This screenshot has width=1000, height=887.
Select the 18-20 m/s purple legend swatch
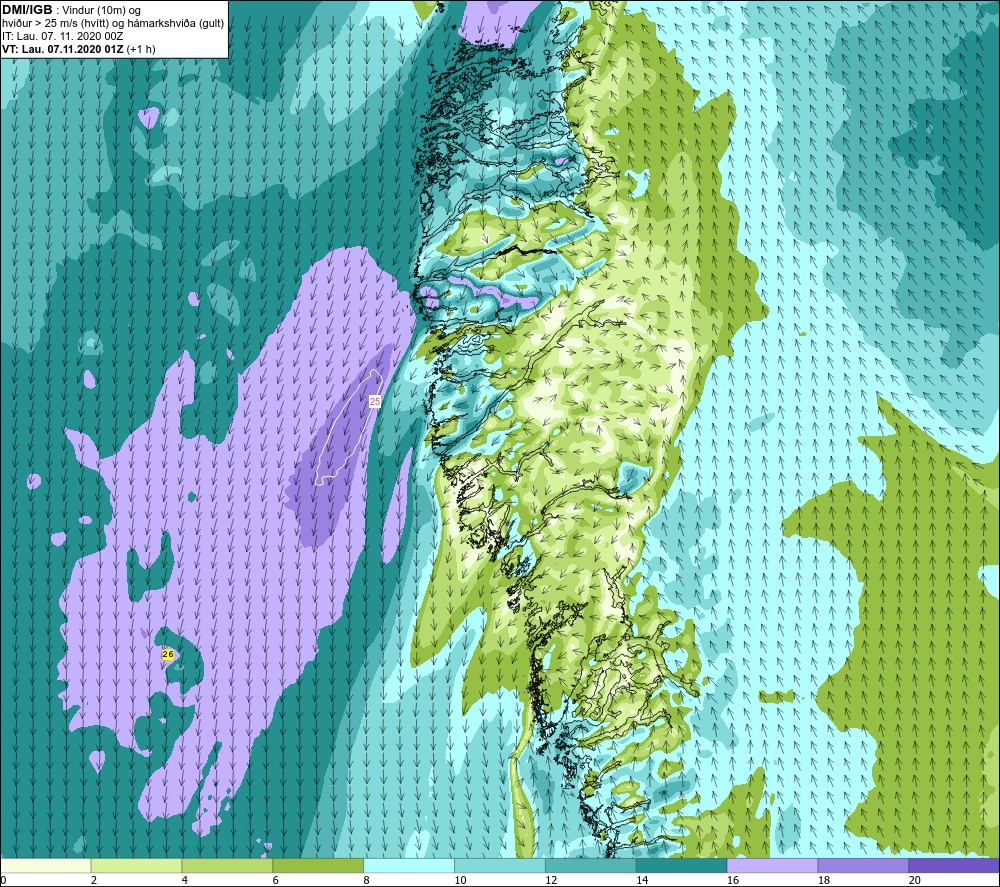click(863, 865)
